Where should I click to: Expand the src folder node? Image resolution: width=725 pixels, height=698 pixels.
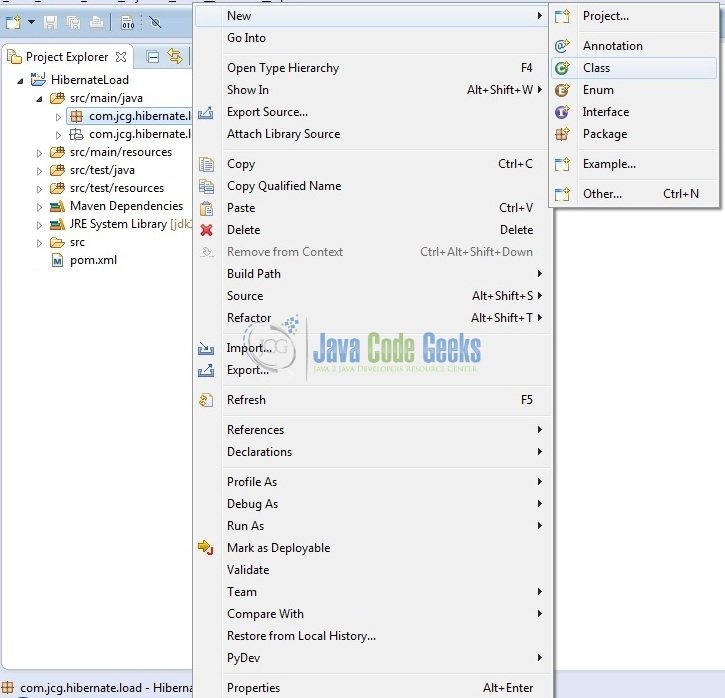[39, 243]
